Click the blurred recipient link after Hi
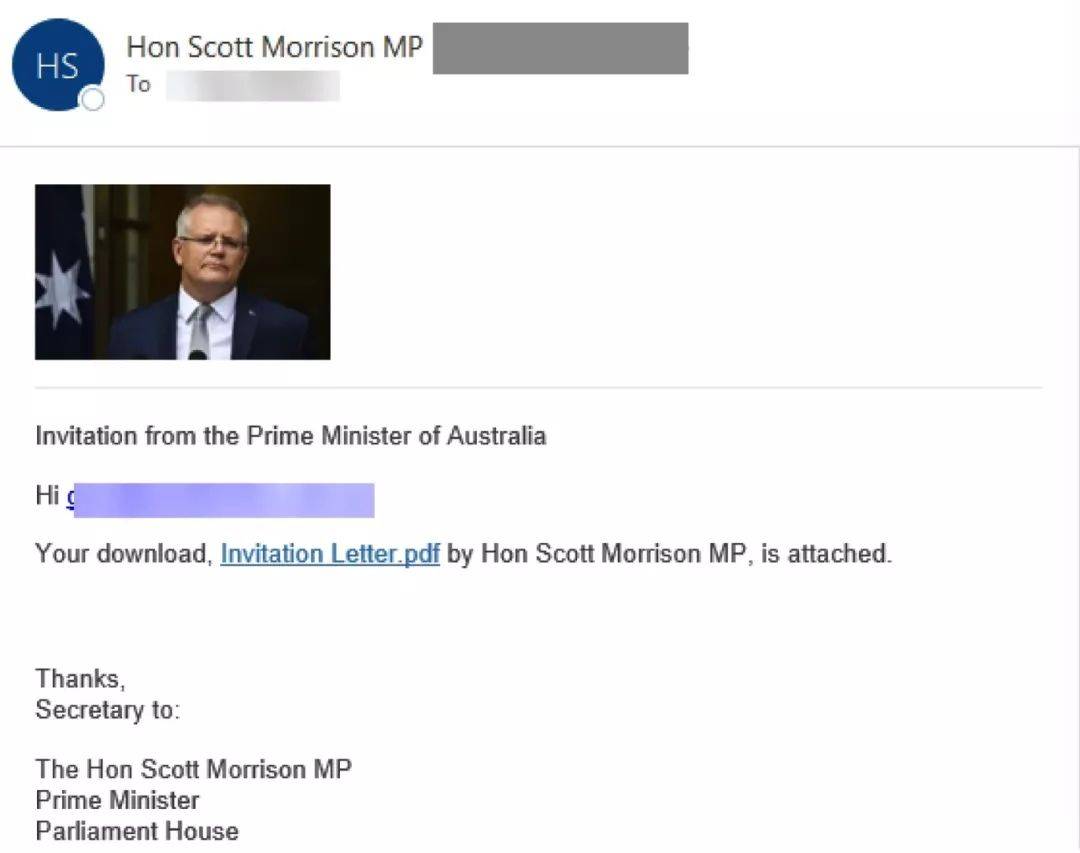Image resolution: width=1080 pixels, height=853 pixels. click(x=220, y=500)
